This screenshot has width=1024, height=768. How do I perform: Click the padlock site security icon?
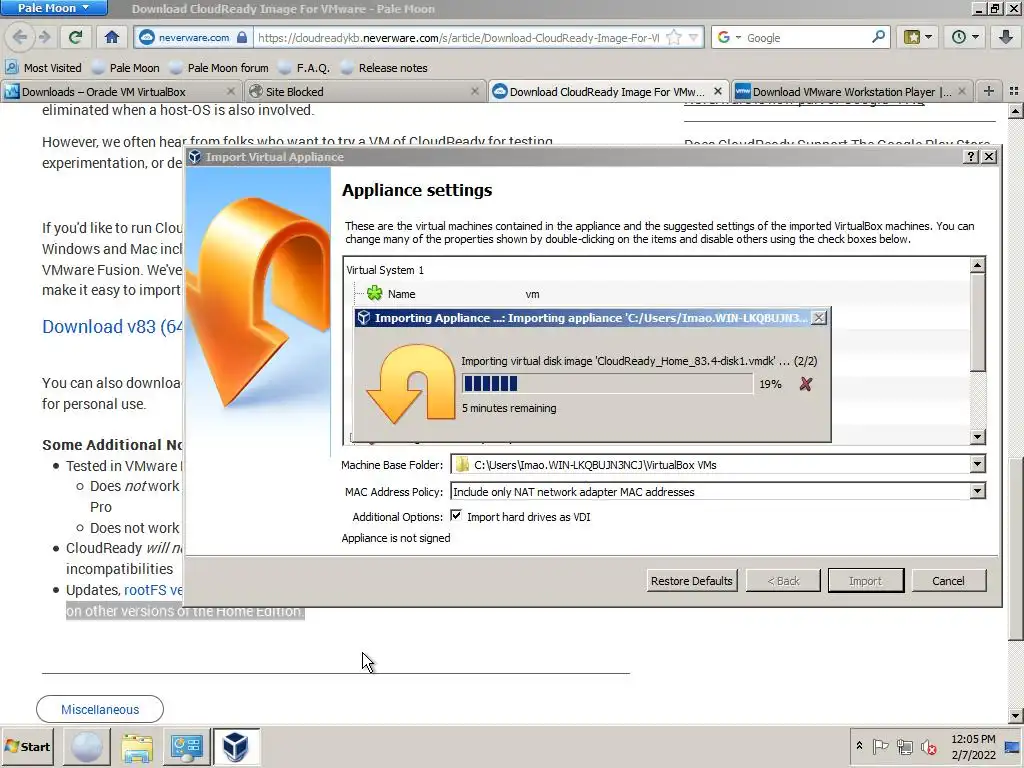[242, 37]
